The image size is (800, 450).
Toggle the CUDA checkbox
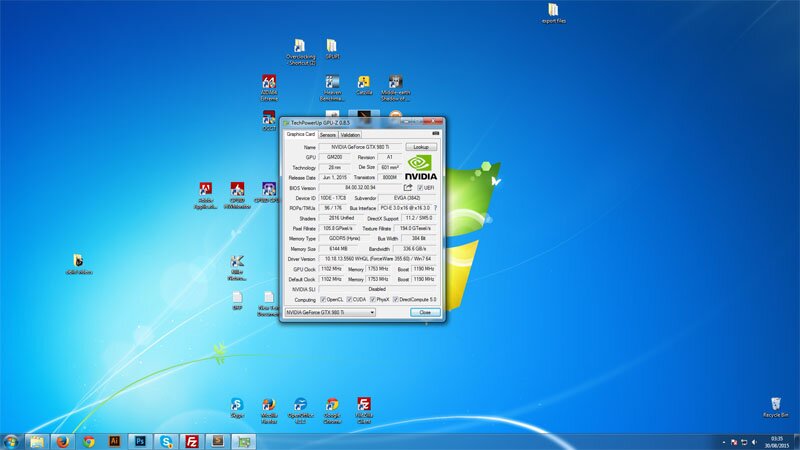tap(349, 299)
